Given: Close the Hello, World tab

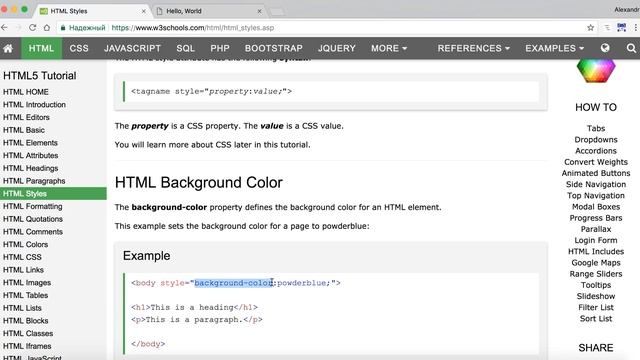Looking at the screenshot, I should point(259,11).
